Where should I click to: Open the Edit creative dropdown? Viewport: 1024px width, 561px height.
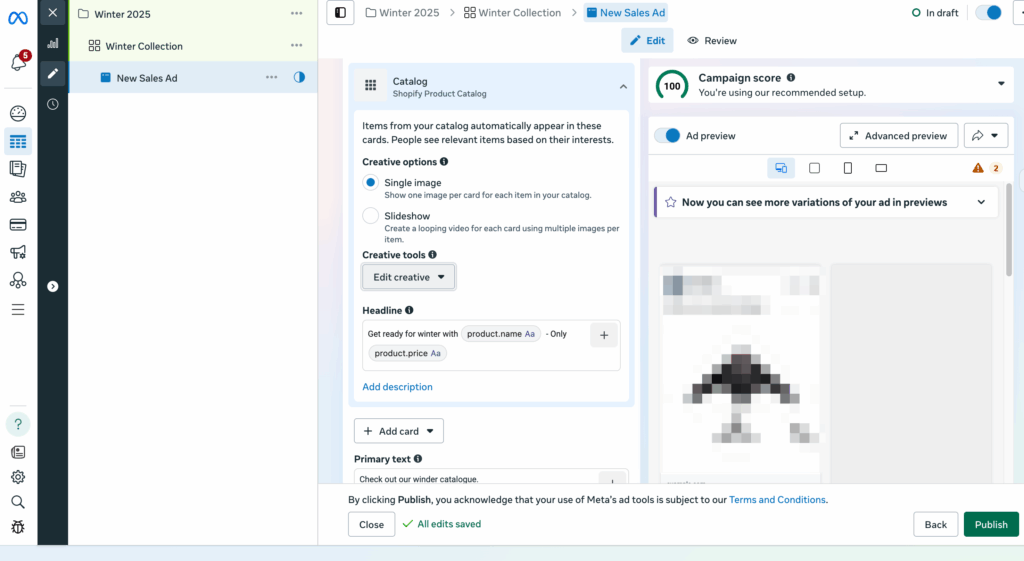(408, 277)
